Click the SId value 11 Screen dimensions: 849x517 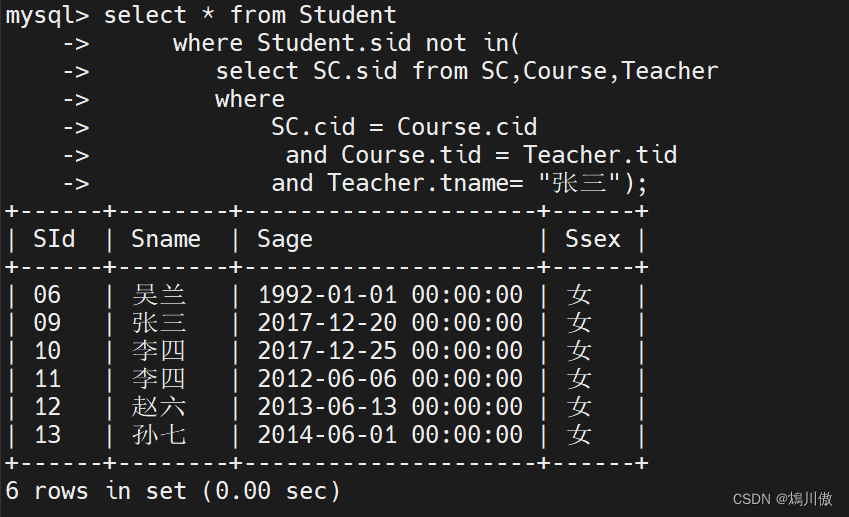pyautogui.click(x=47, y=379)
